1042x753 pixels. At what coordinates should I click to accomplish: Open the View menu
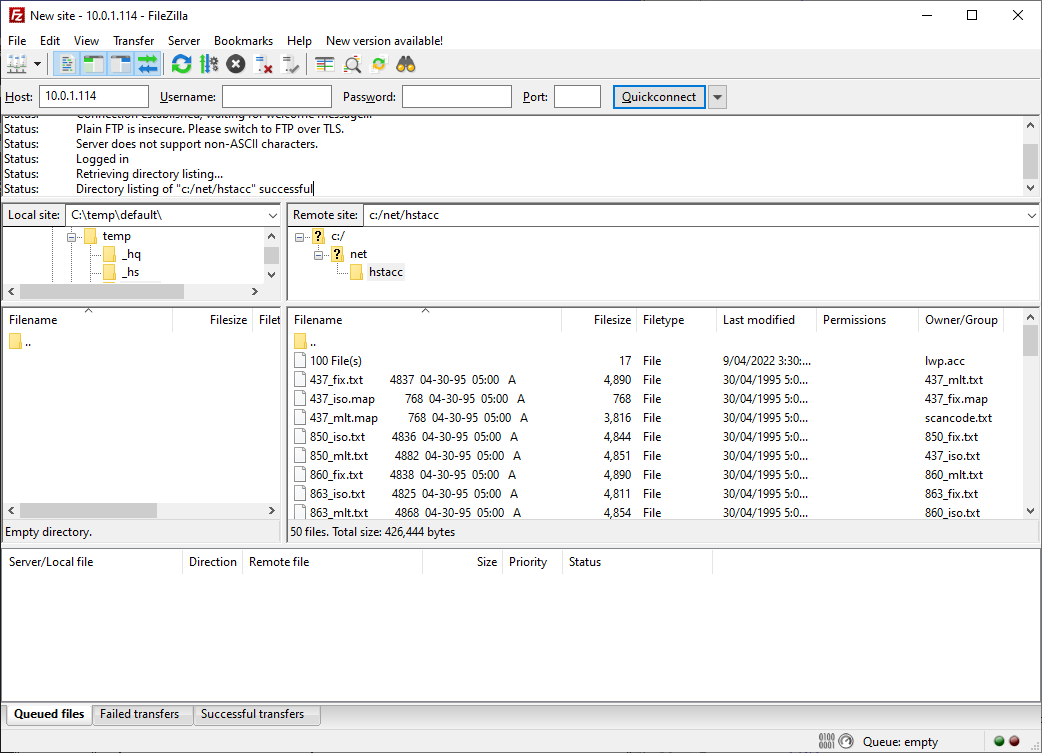click(86, 41)
